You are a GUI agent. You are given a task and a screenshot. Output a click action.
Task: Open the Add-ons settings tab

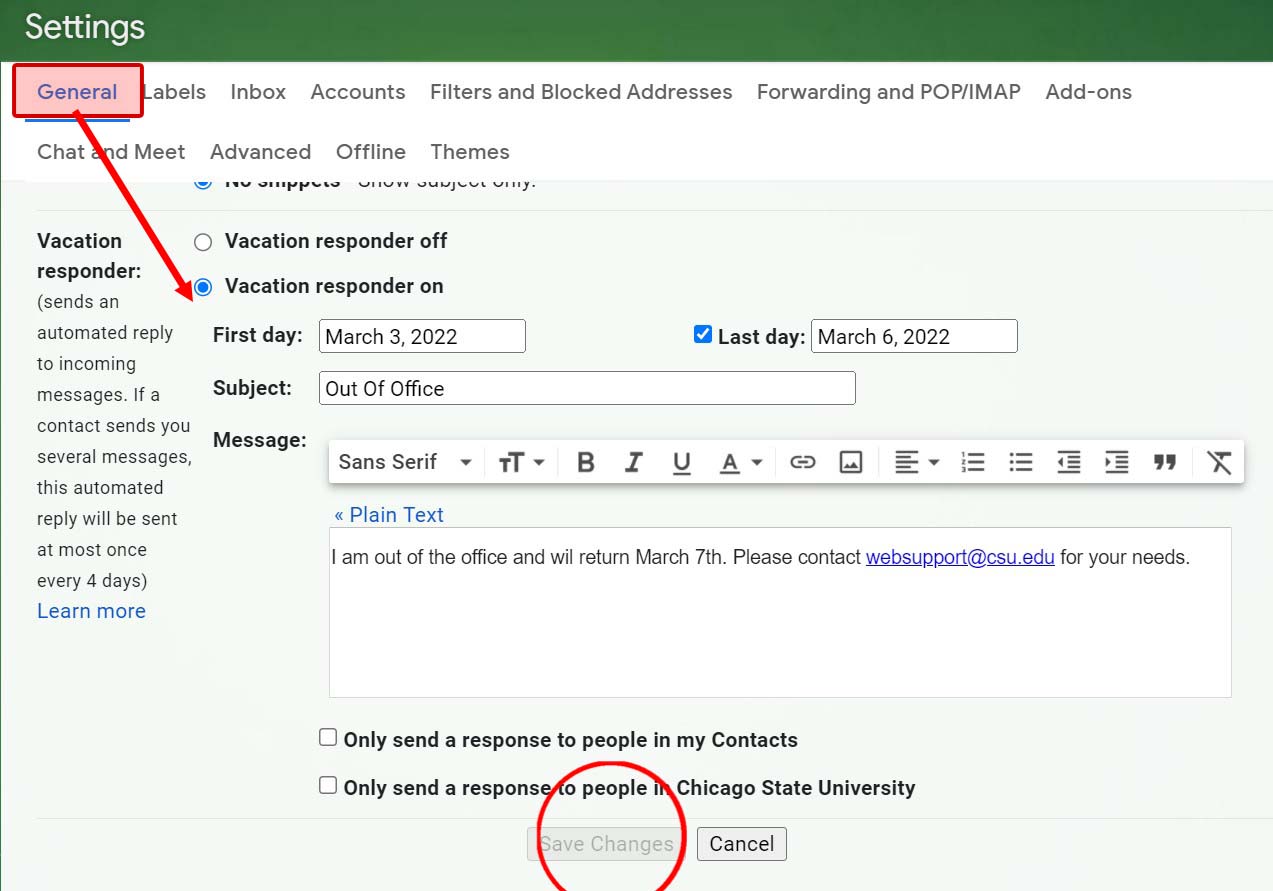click(1089, 92)
